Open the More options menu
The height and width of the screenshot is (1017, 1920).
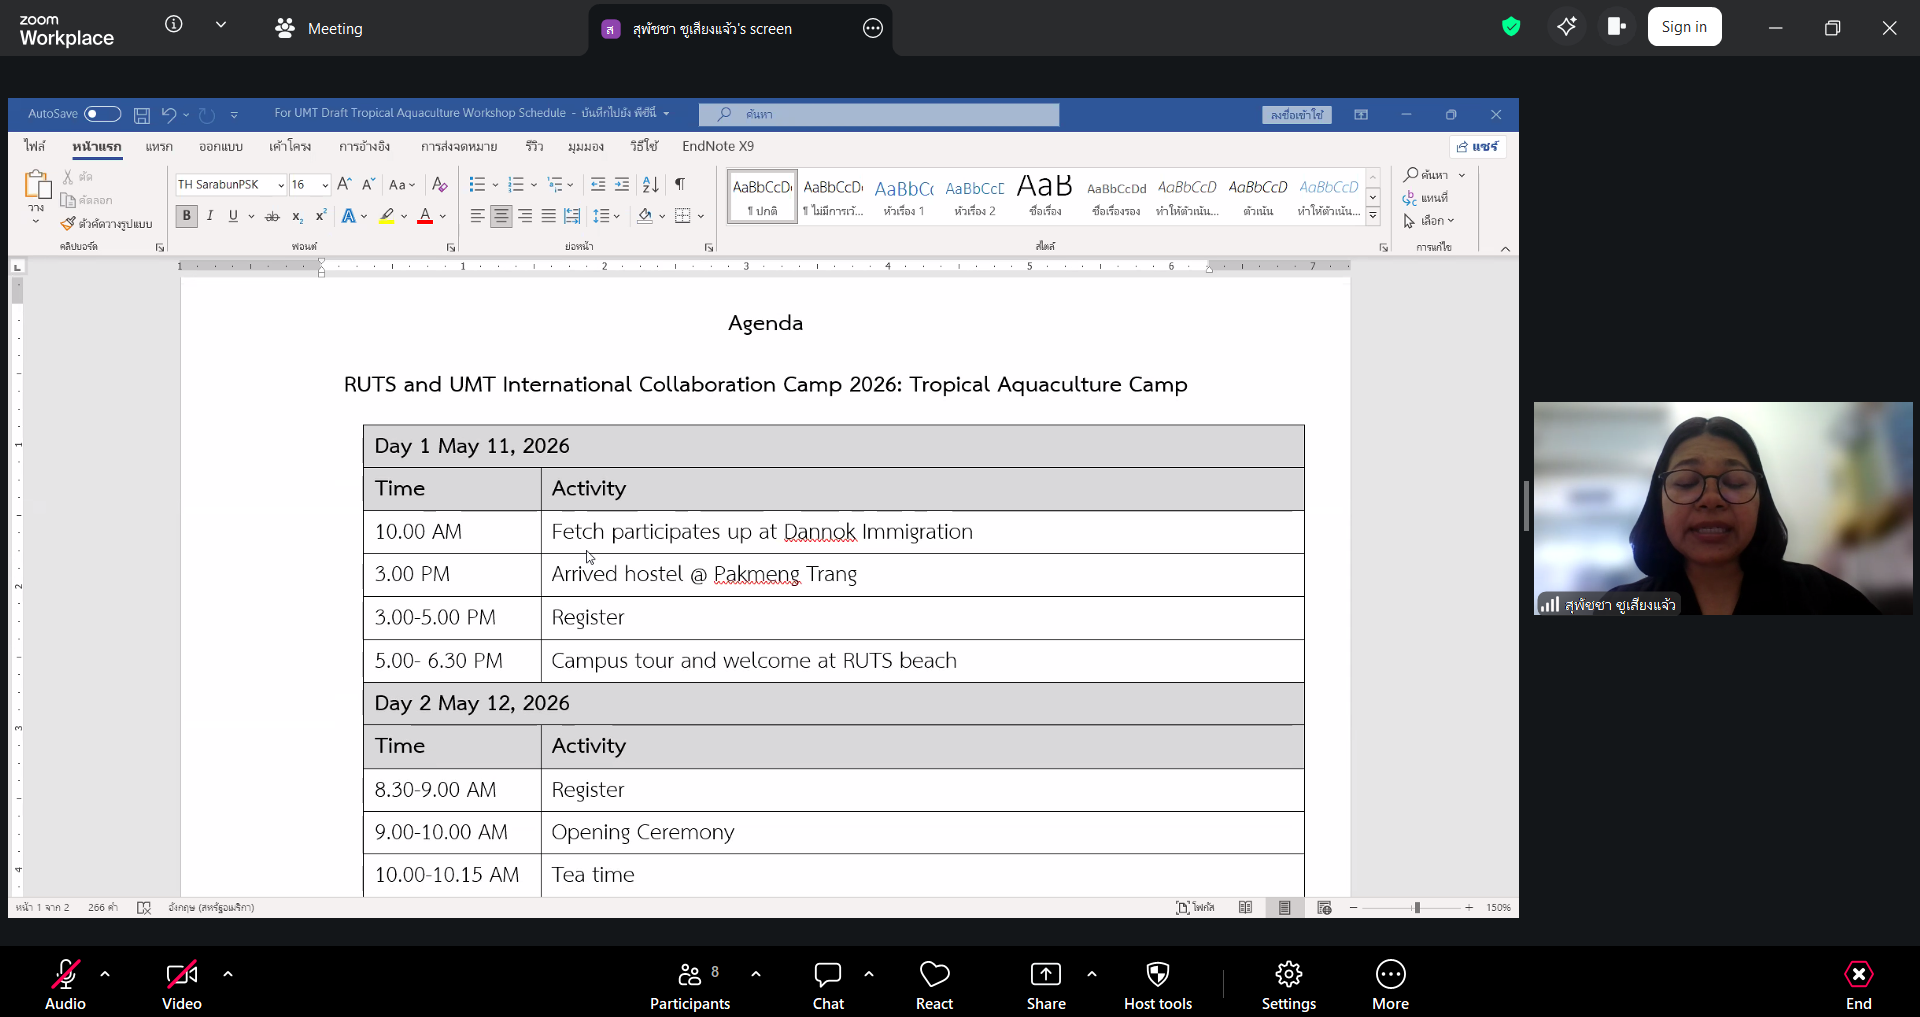click(x=1390, y=985)
